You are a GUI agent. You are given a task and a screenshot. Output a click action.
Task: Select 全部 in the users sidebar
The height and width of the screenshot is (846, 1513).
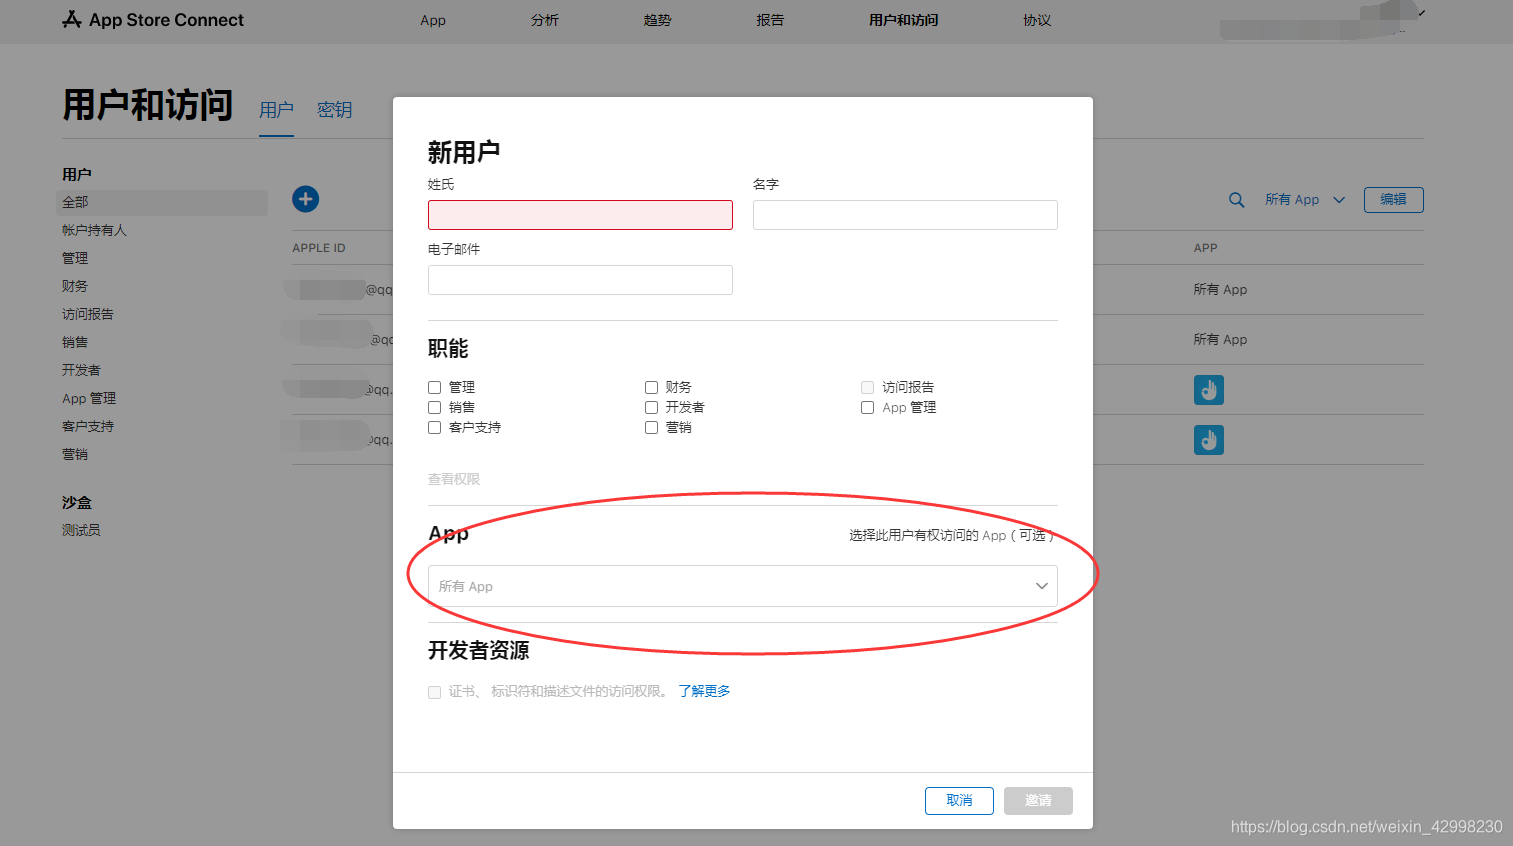(162, 202)
